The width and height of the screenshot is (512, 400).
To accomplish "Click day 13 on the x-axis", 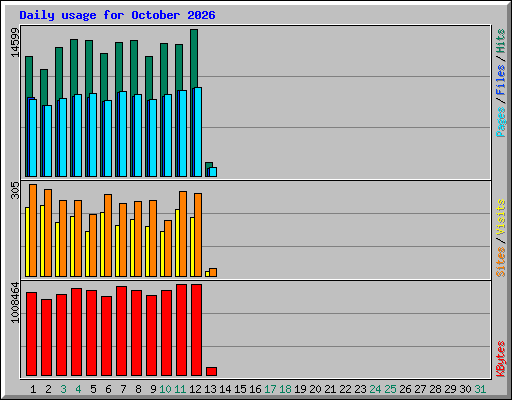I will click(210, 389).
